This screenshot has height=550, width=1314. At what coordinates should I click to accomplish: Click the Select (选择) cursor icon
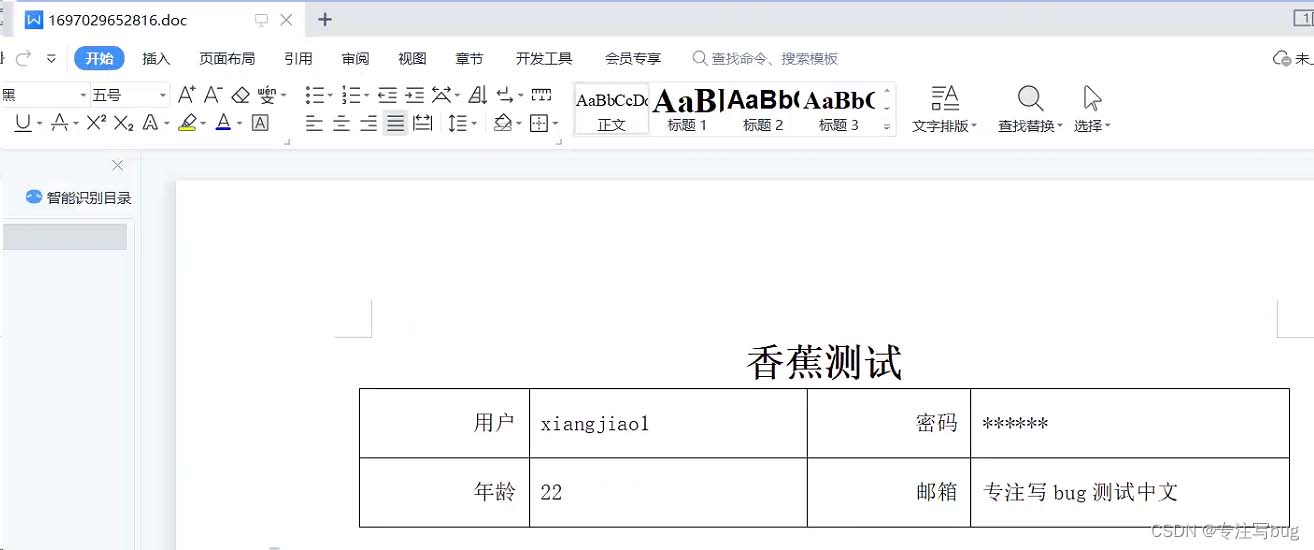point(1092,98)
